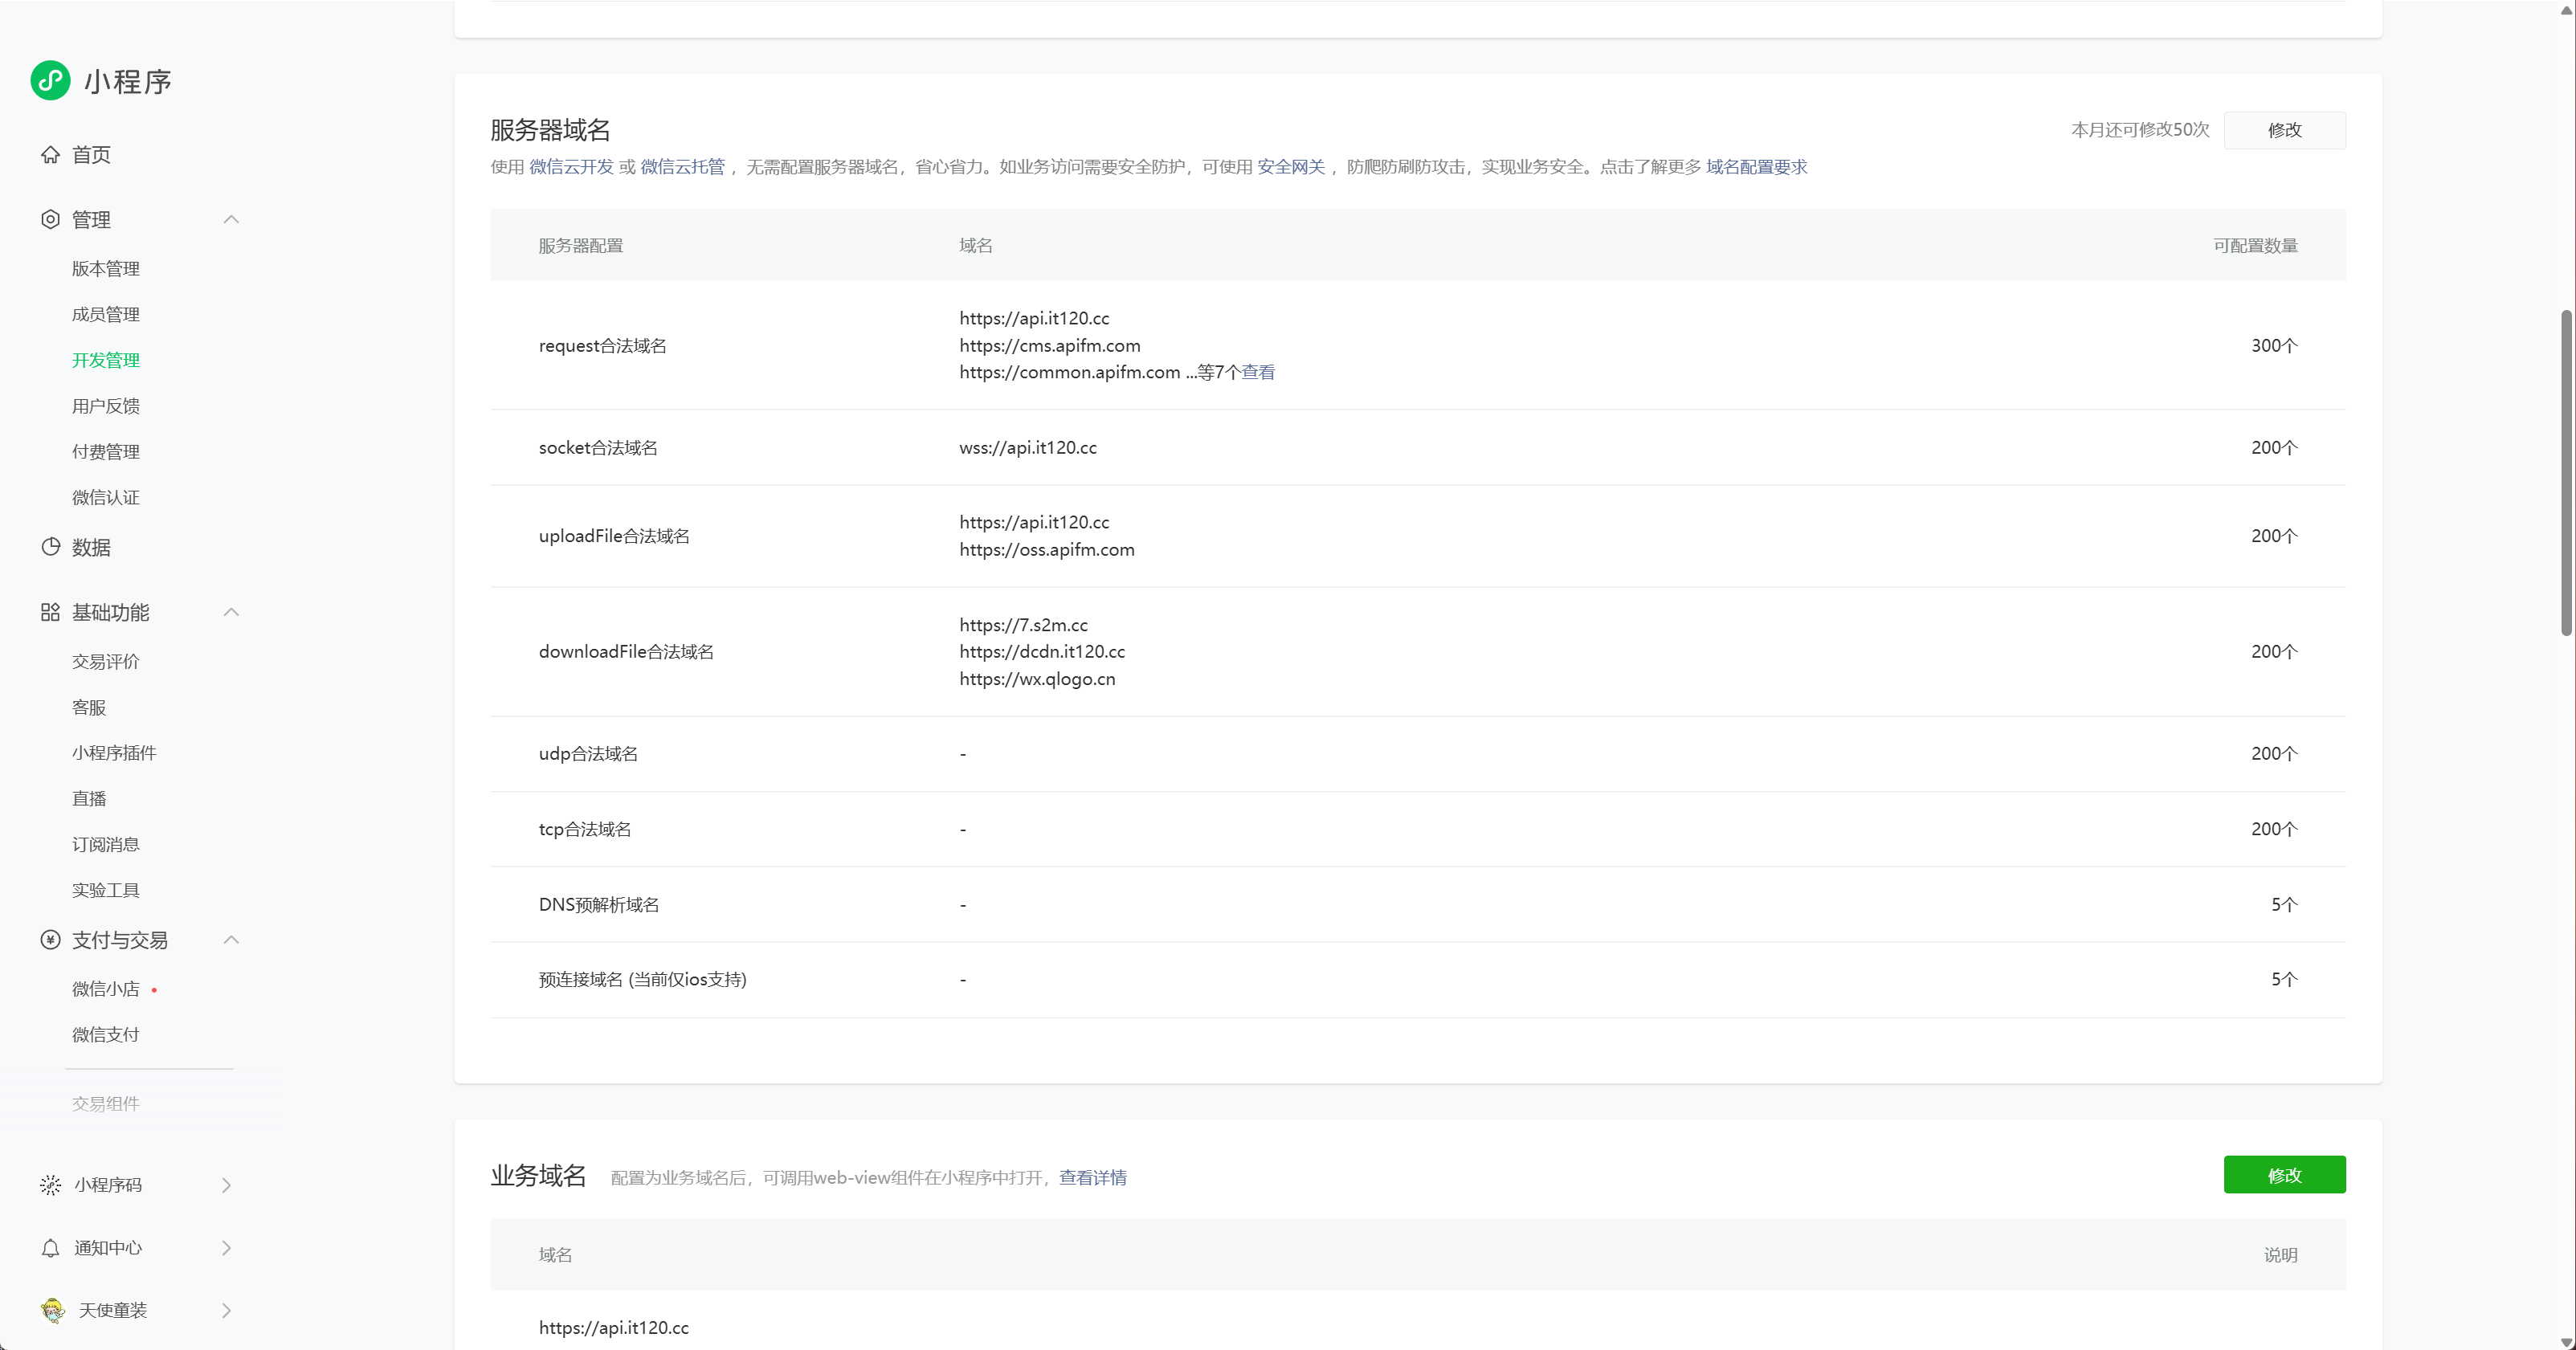The height and width of the screenshot is (1350, 2576).
Task: Open 交易组件 menu item
Action: (106, 1104)
